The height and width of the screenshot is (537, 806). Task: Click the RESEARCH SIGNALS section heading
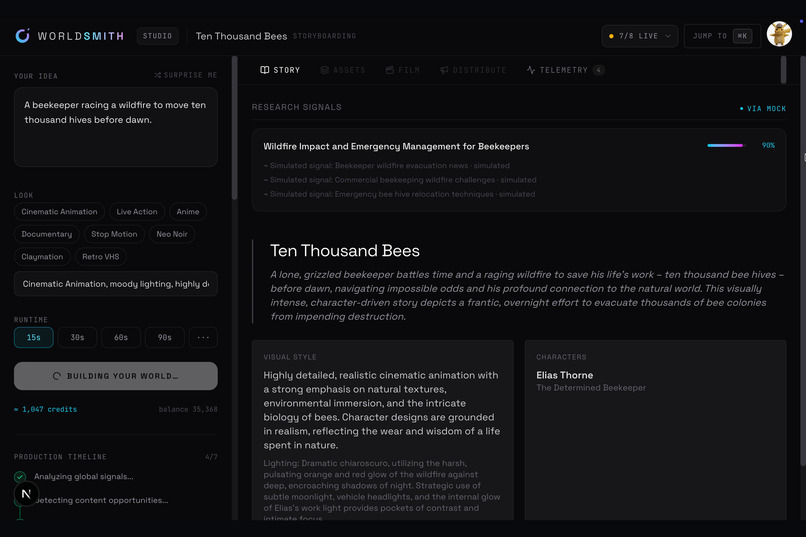[297, 107]
